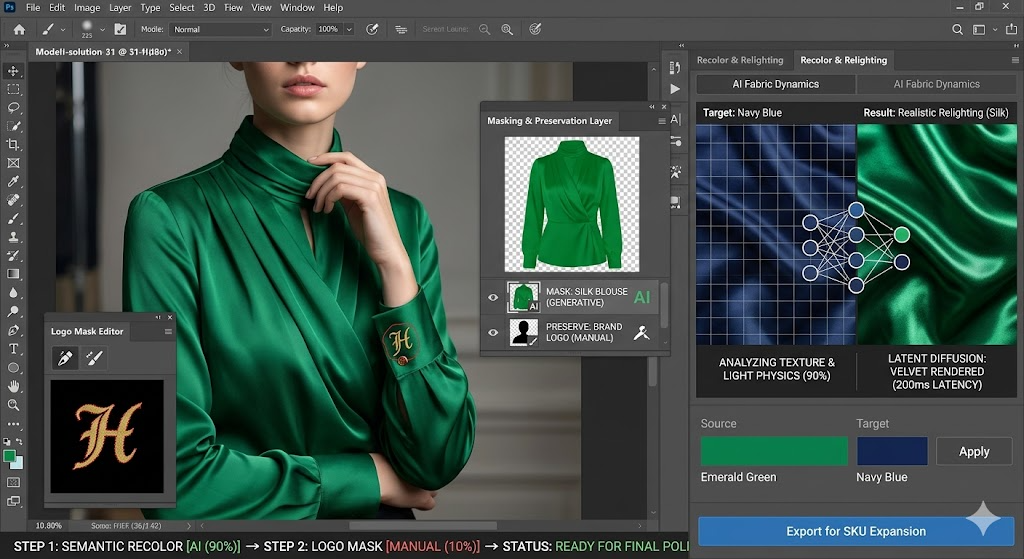
Task: Open the Image menu
Action: click(87, 8)
